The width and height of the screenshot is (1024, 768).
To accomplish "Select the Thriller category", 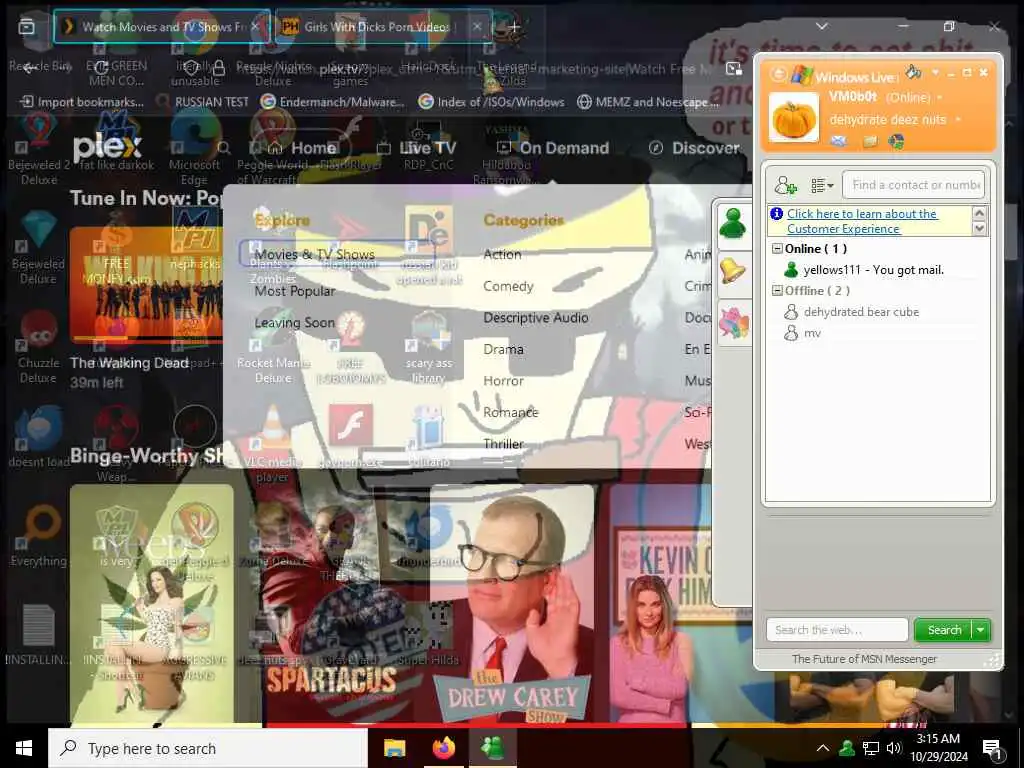I will tap(504, 443).
